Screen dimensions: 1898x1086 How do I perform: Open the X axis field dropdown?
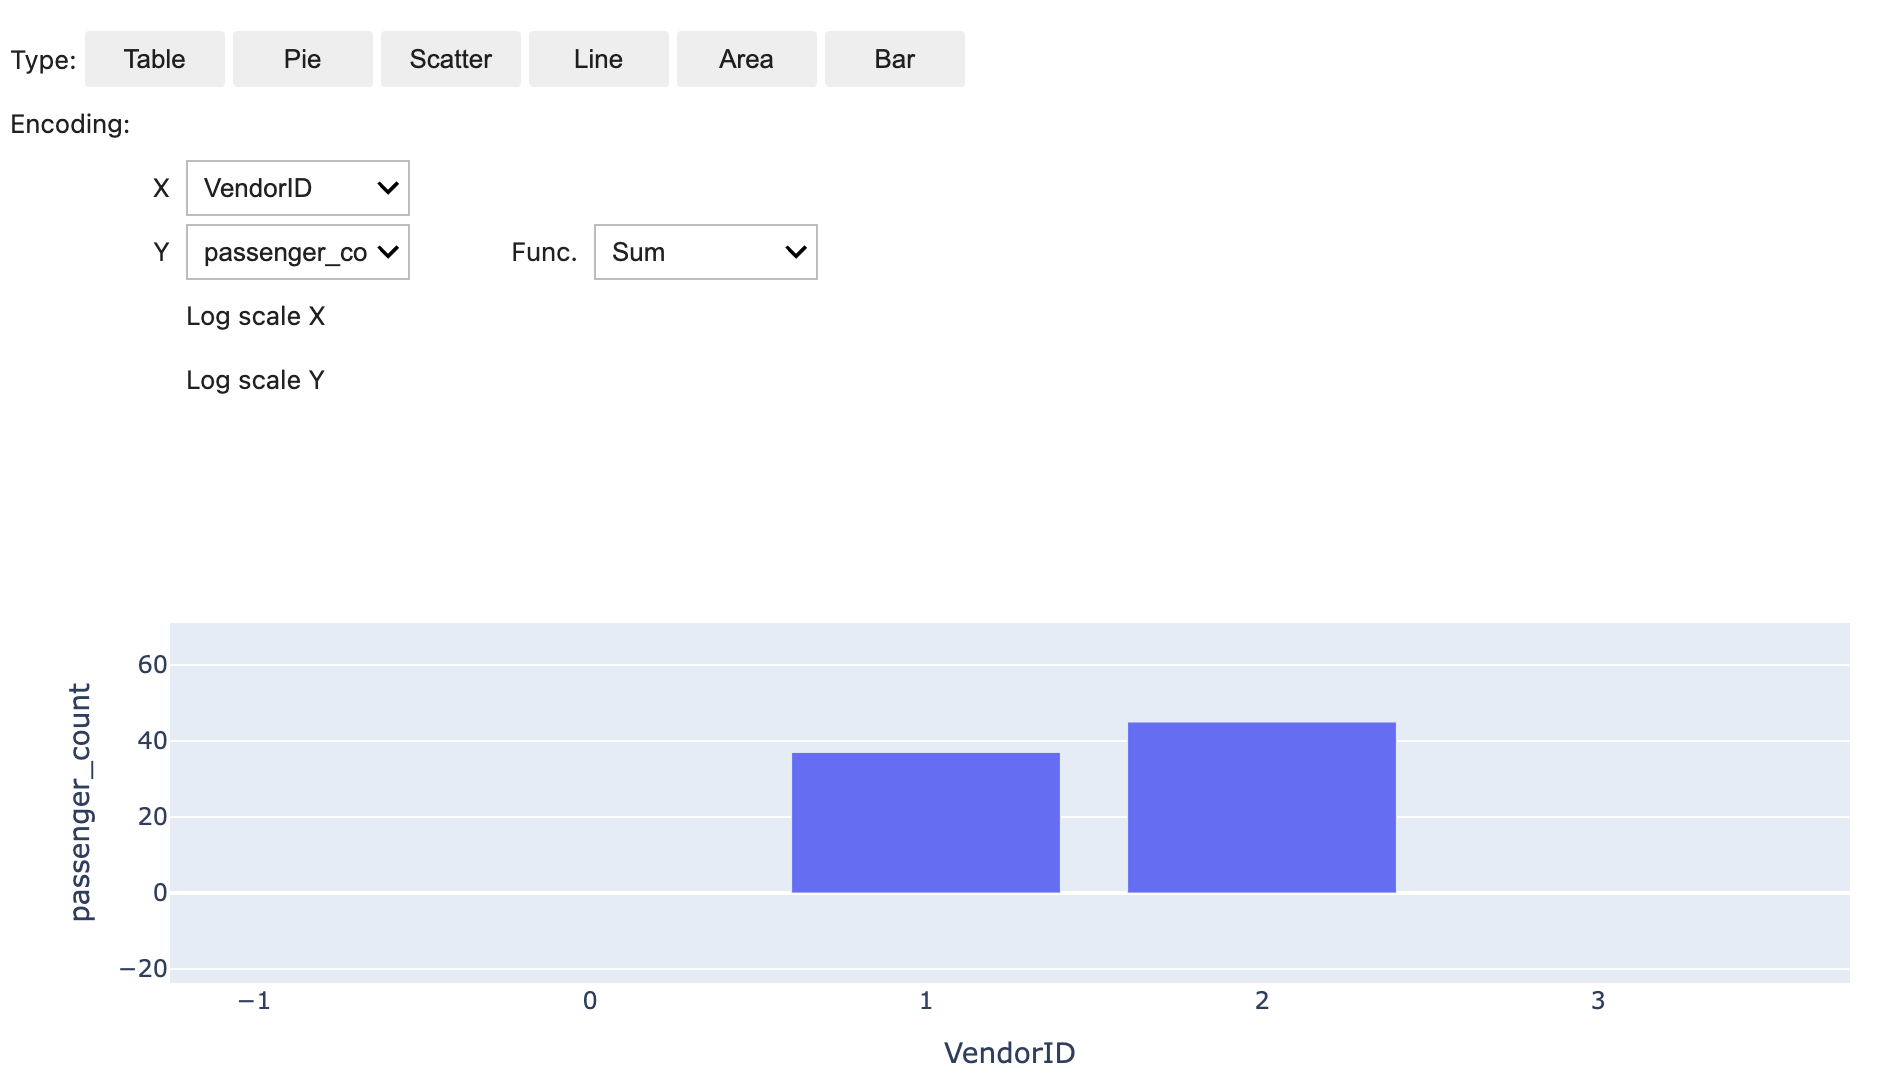pos(297,187)
